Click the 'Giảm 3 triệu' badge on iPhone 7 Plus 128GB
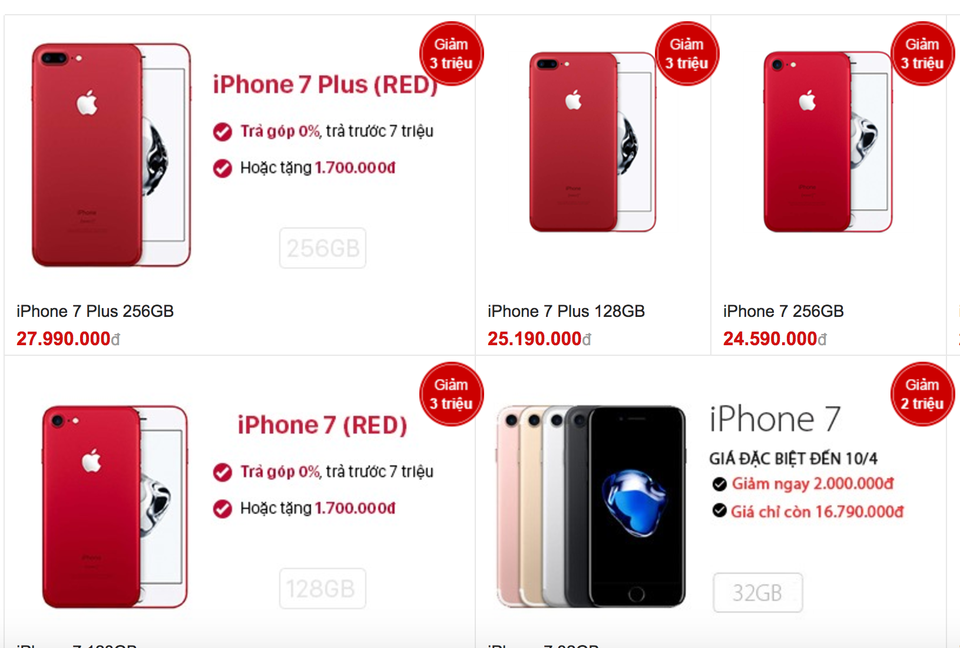The width and height of the screenshot is (960, 648). click(x=687, y=54)
